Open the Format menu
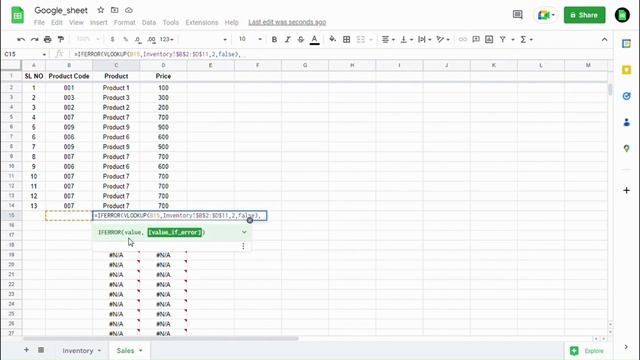This screenshot has height=360, width=640. click(x=124, y=22)
